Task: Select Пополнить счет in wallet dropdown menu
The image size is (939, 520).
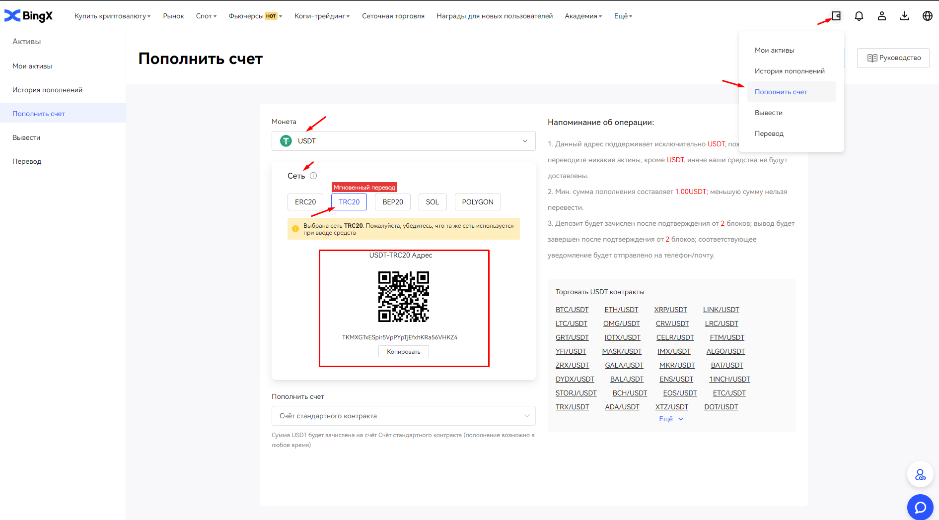Action: tap(791, 92)
